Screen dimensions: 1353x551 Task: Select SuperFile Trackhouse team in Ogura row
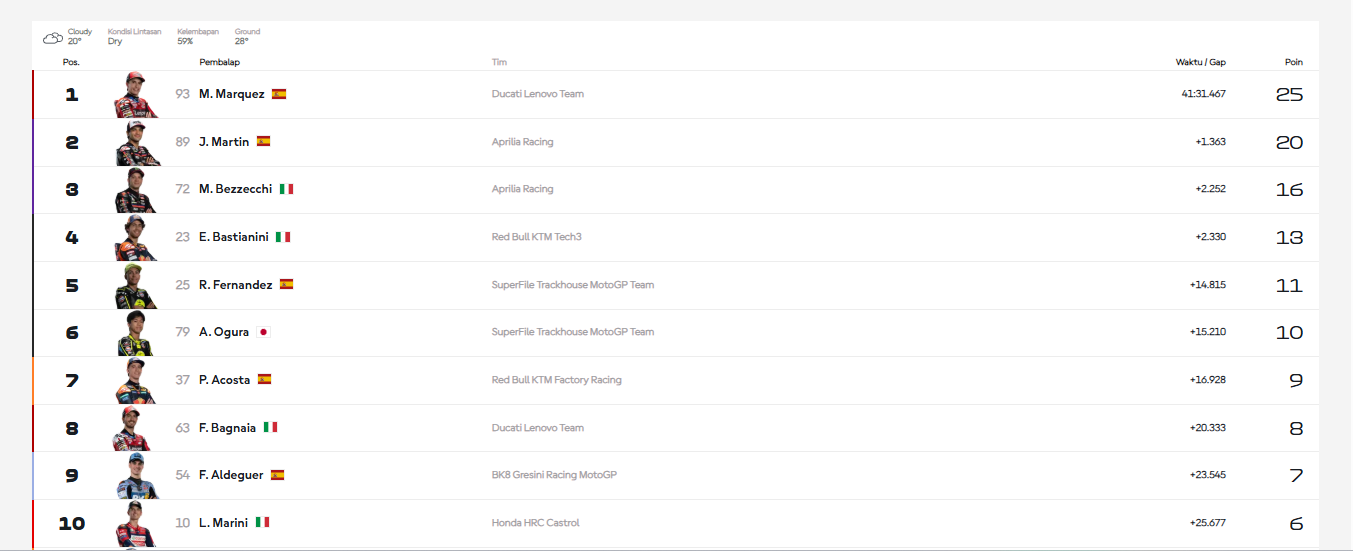[573, 332]
